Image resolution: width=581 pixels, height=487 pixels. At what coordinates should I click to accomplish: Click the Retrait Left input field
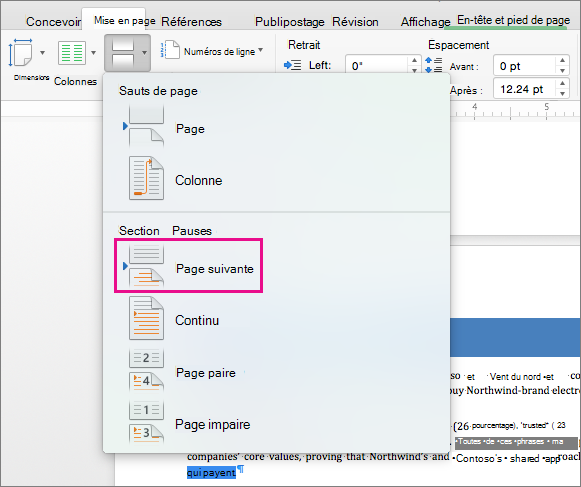pos(377,66)
